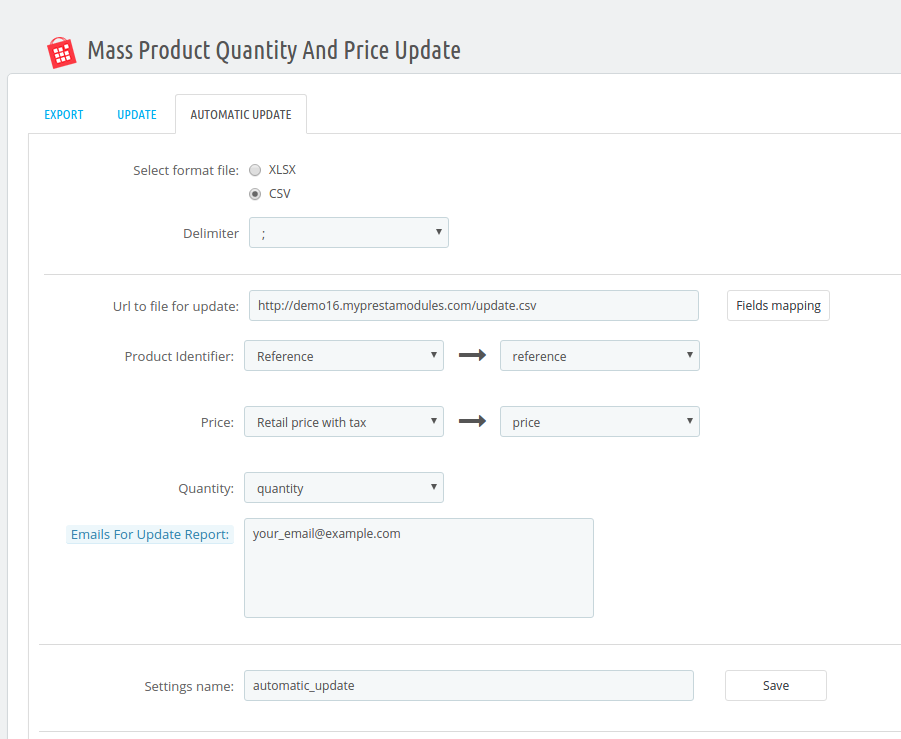Switch to the Update tab
The width and height of the screenshot is (901, 739).
(x=137, y=115)
